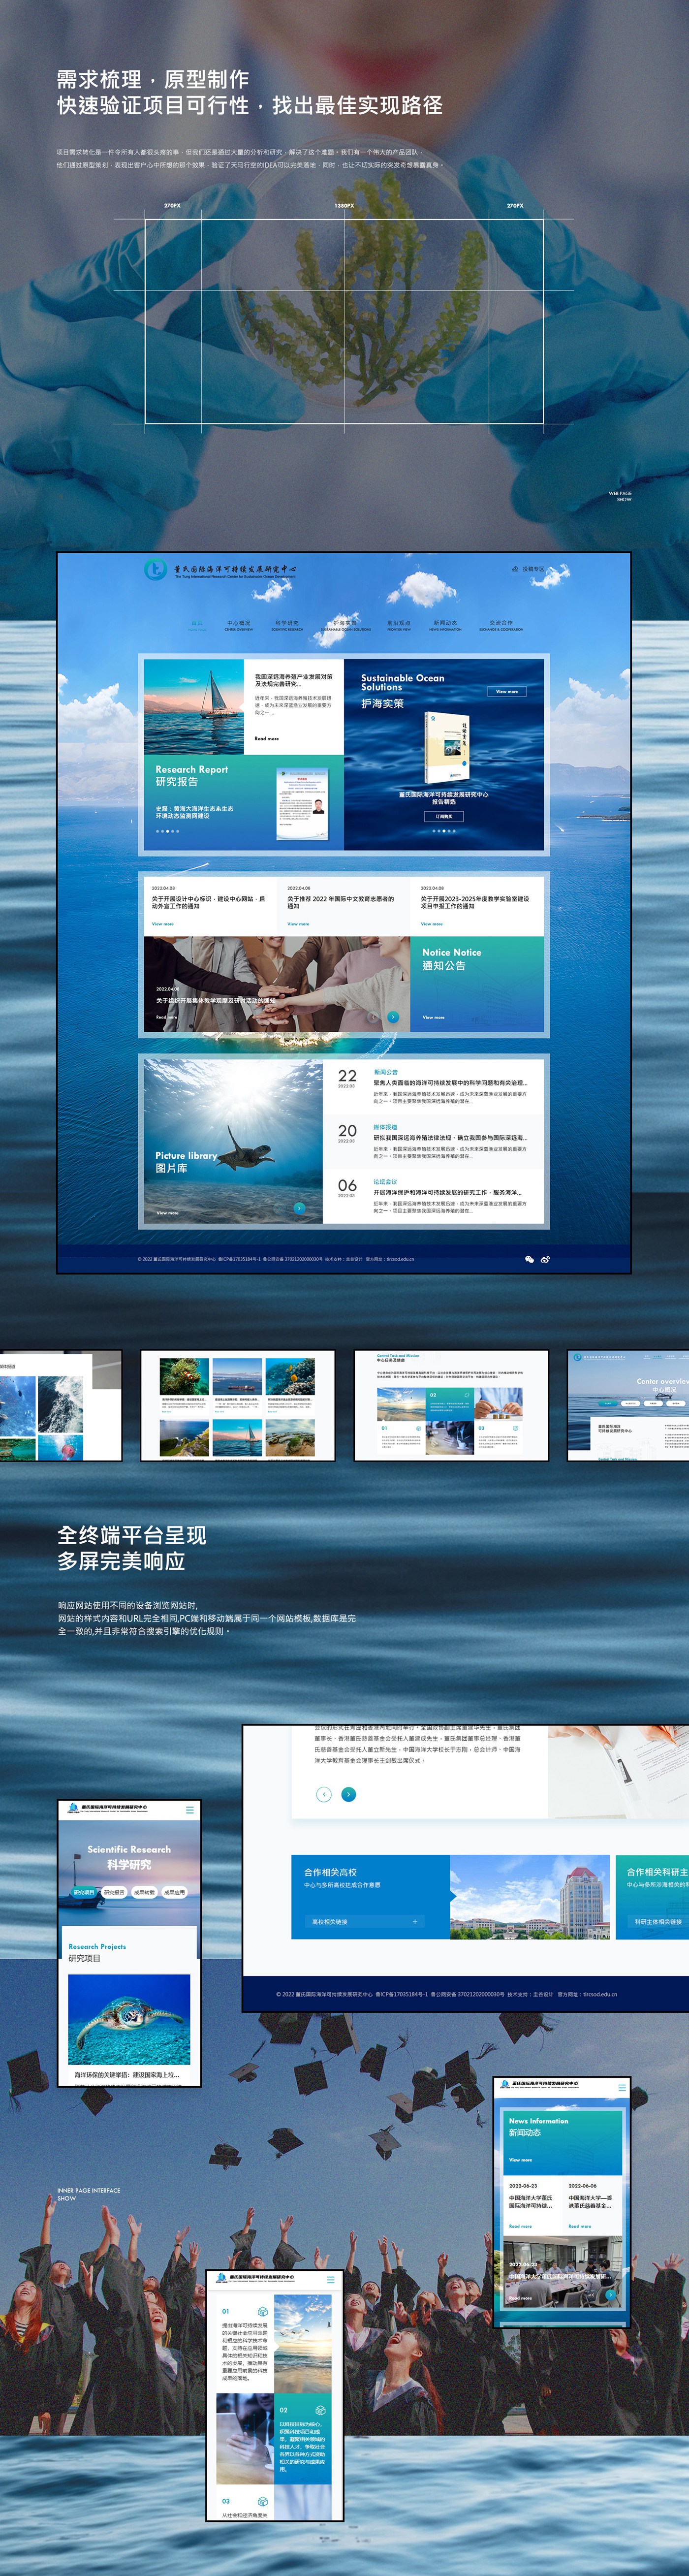689x2576 pixels.
Task: Click the cube icon beside item 03
Action: tap(263, 2501)
